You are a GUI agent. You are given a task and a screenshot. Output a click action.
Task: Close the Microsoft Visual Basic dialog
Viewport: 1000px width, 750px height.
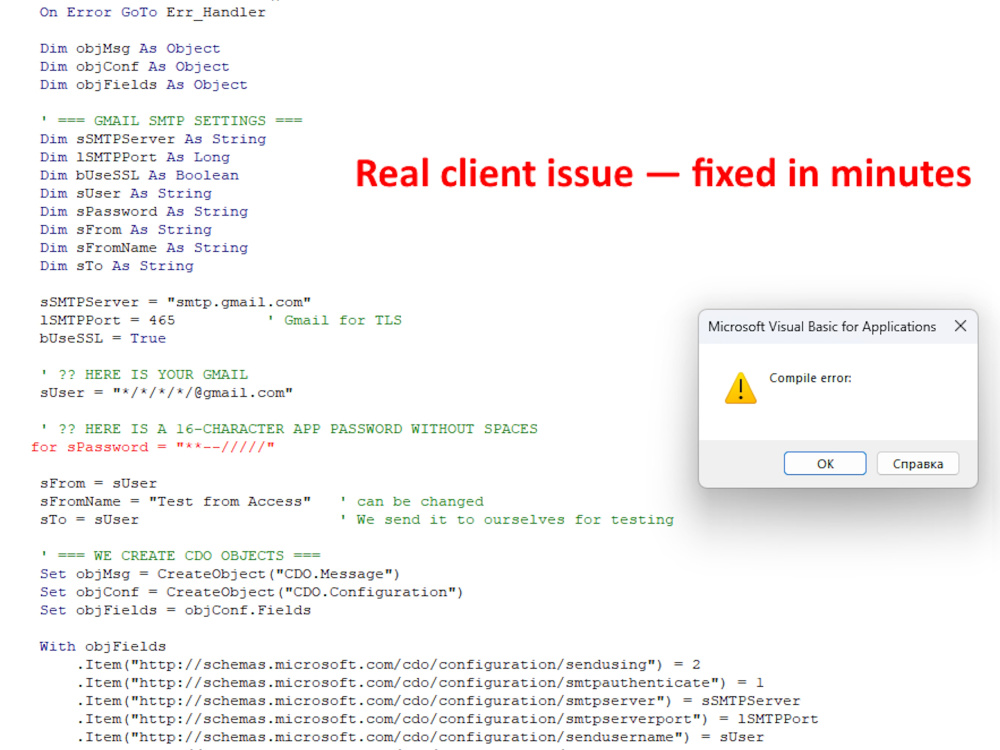tap(960, 326)
